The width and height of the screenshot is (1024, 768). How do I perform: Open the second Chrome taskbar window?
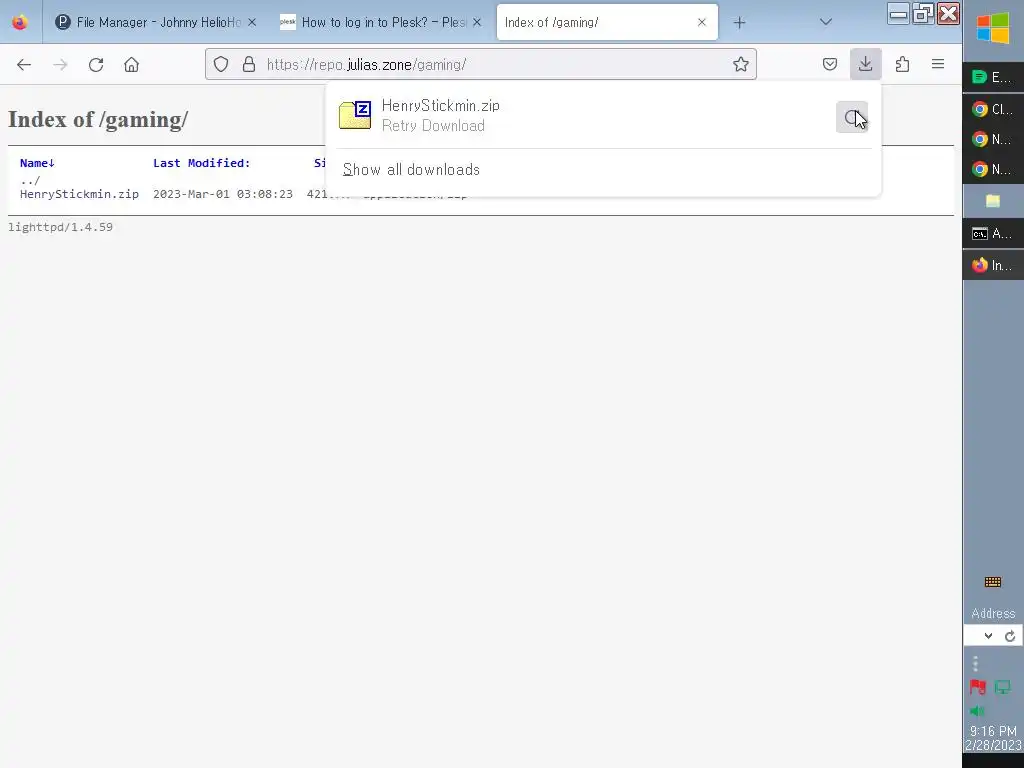pyautogui.click(x=993, y=139)
